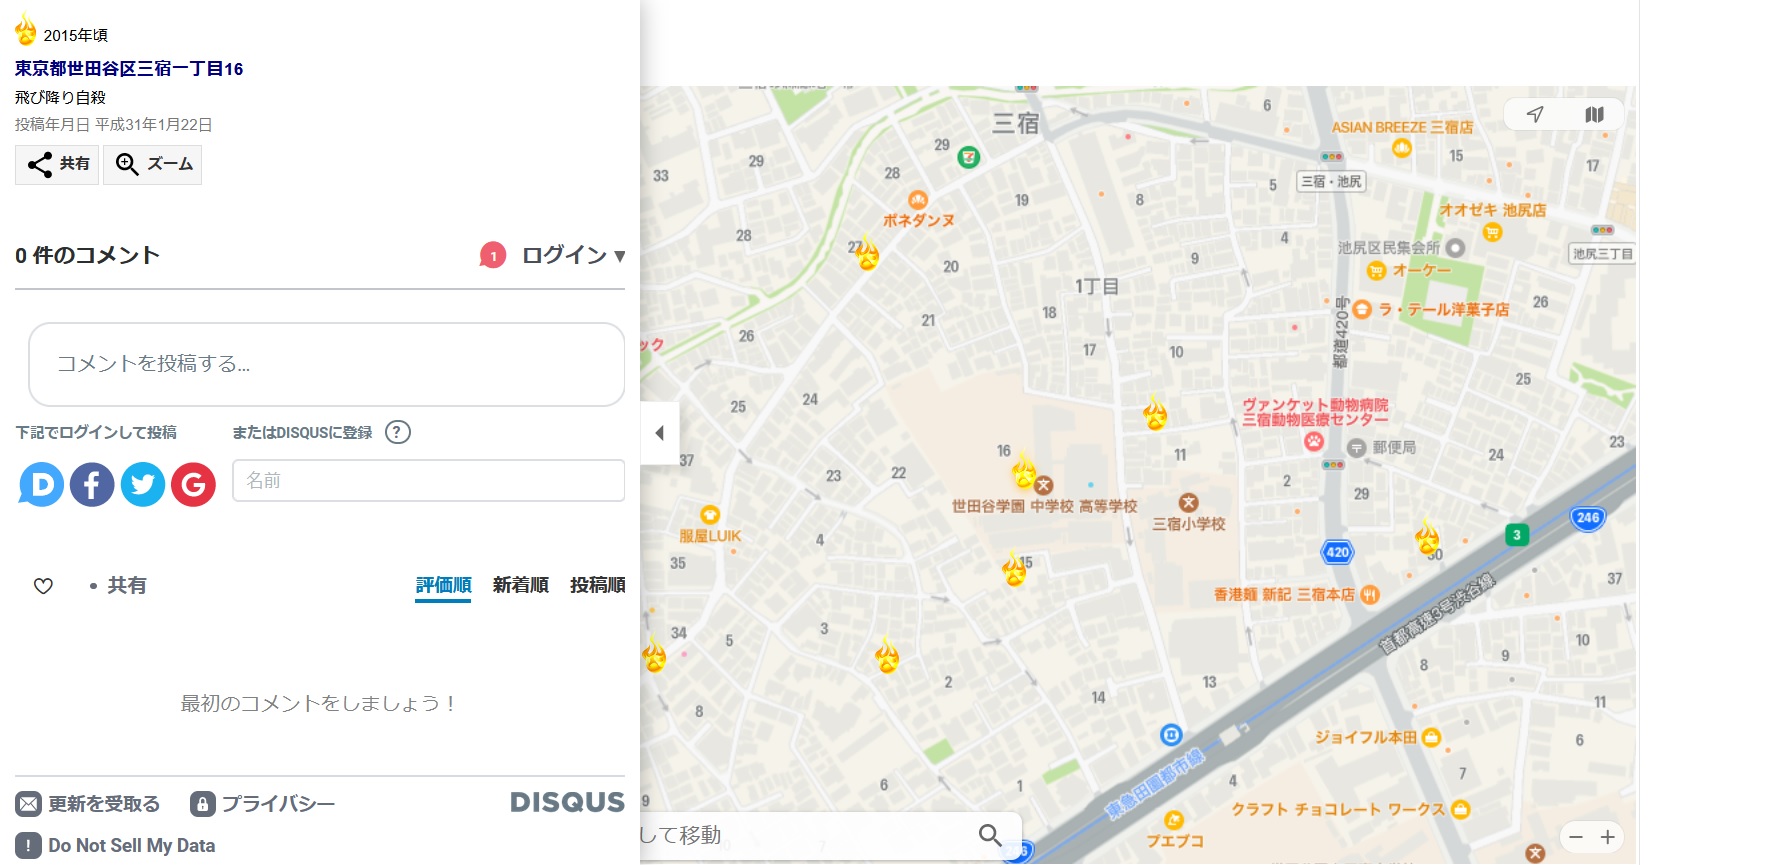Select the flame marker near block 30

click(1427, 537)
